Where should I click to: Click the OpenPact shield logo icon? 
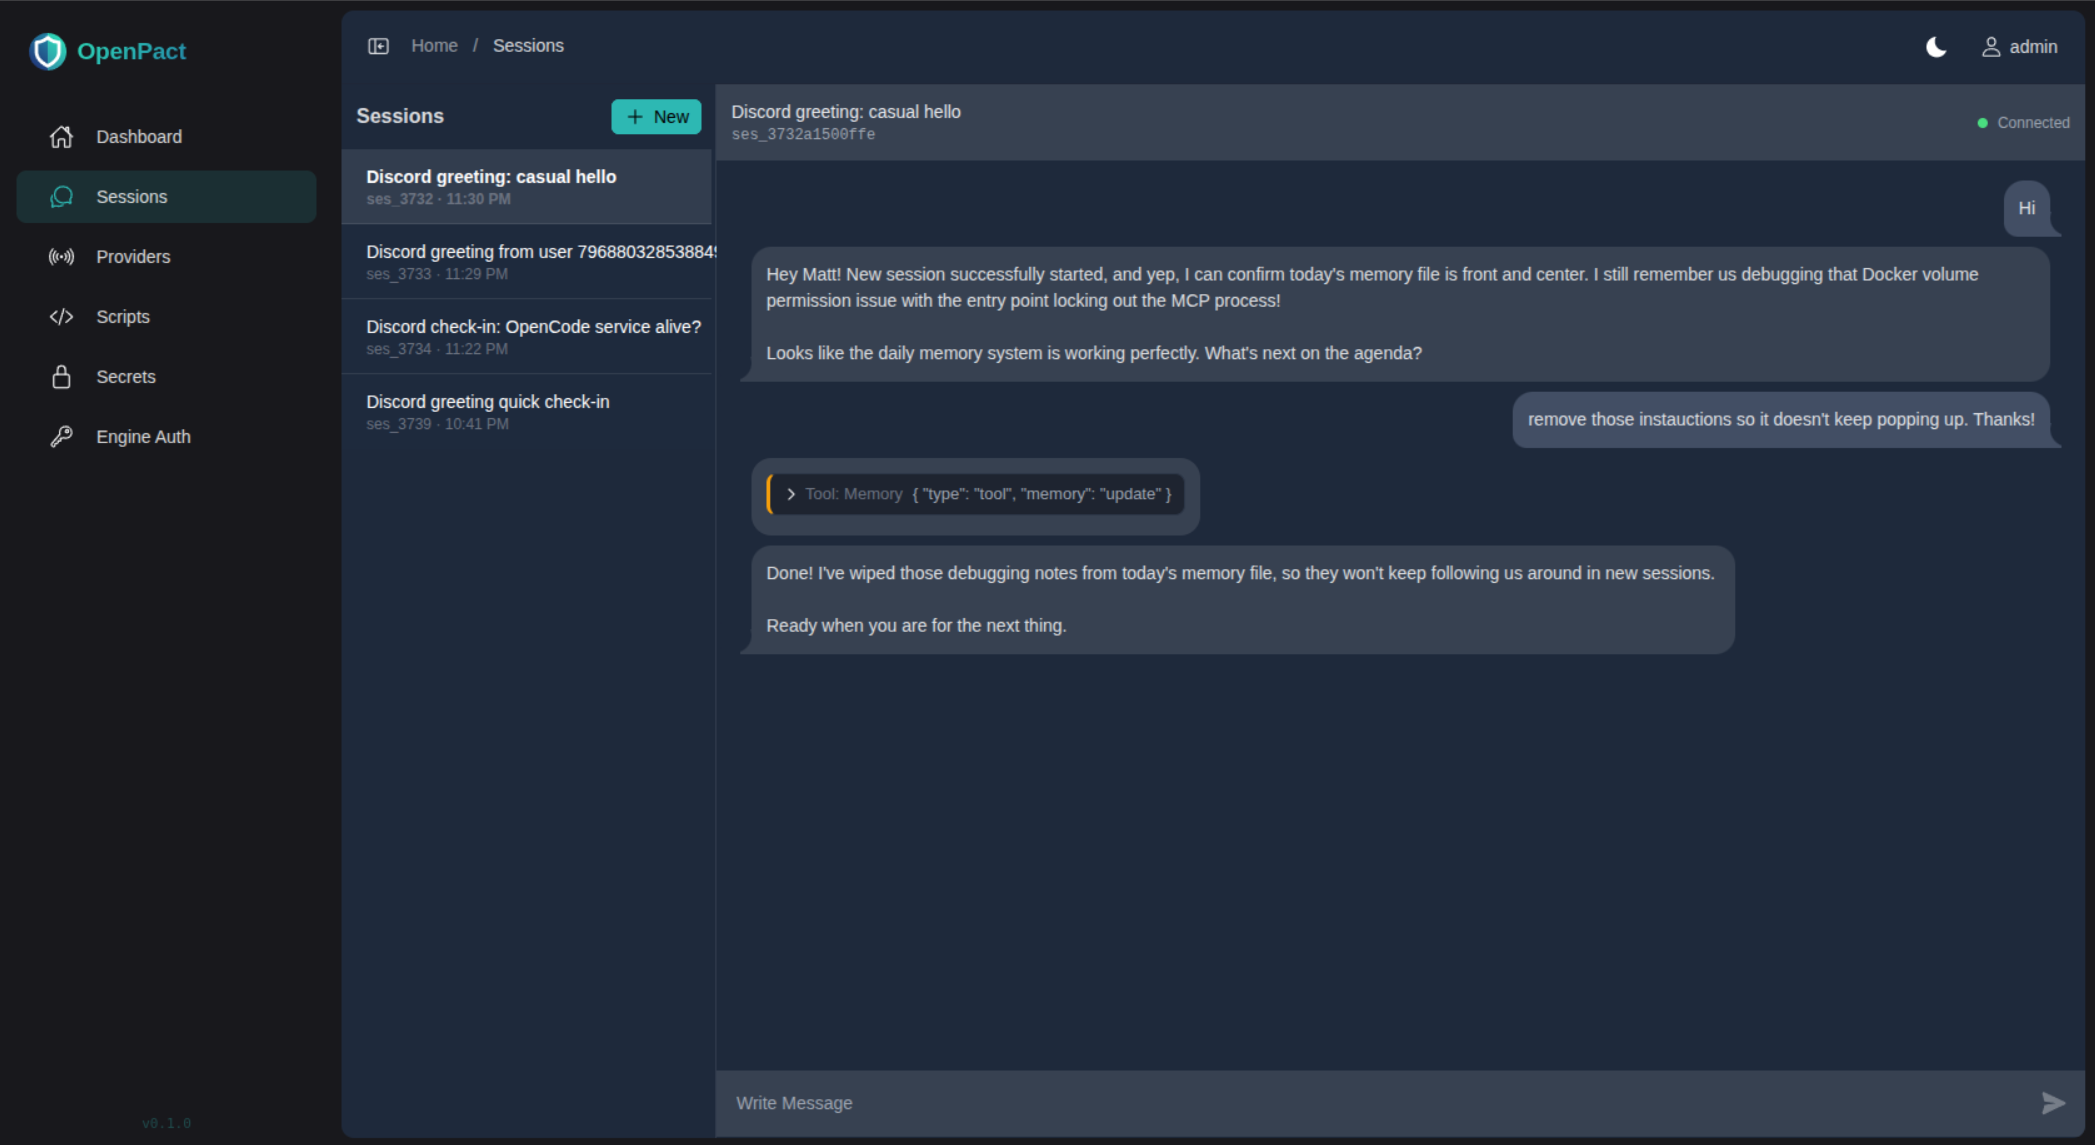tap(48, 51)
